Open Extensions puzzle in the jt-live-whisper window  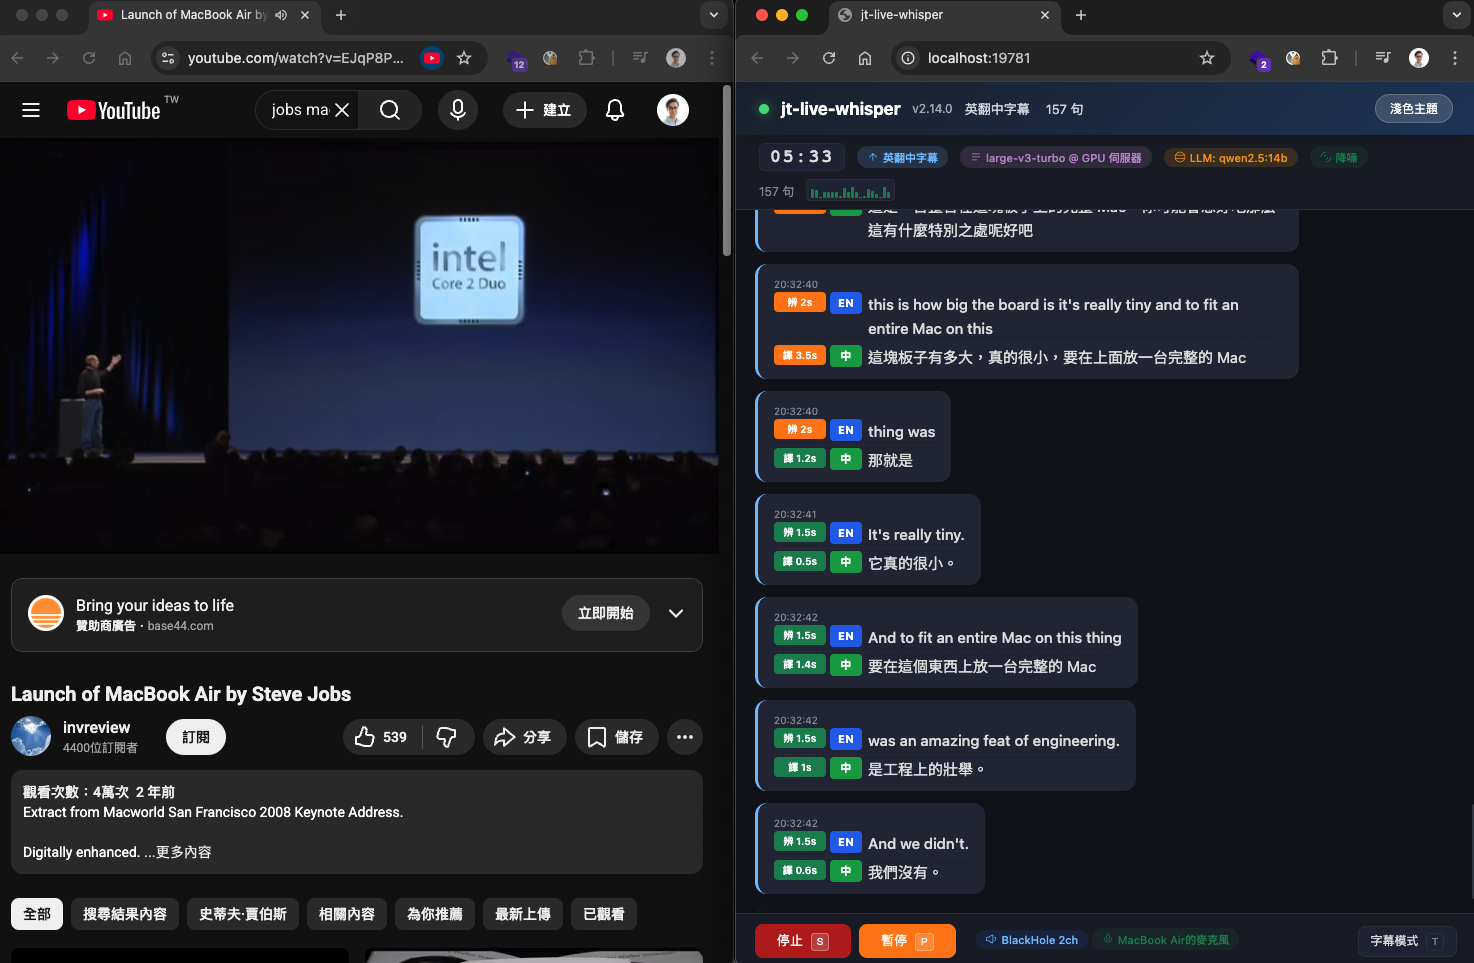click(x=1329, y=58)
